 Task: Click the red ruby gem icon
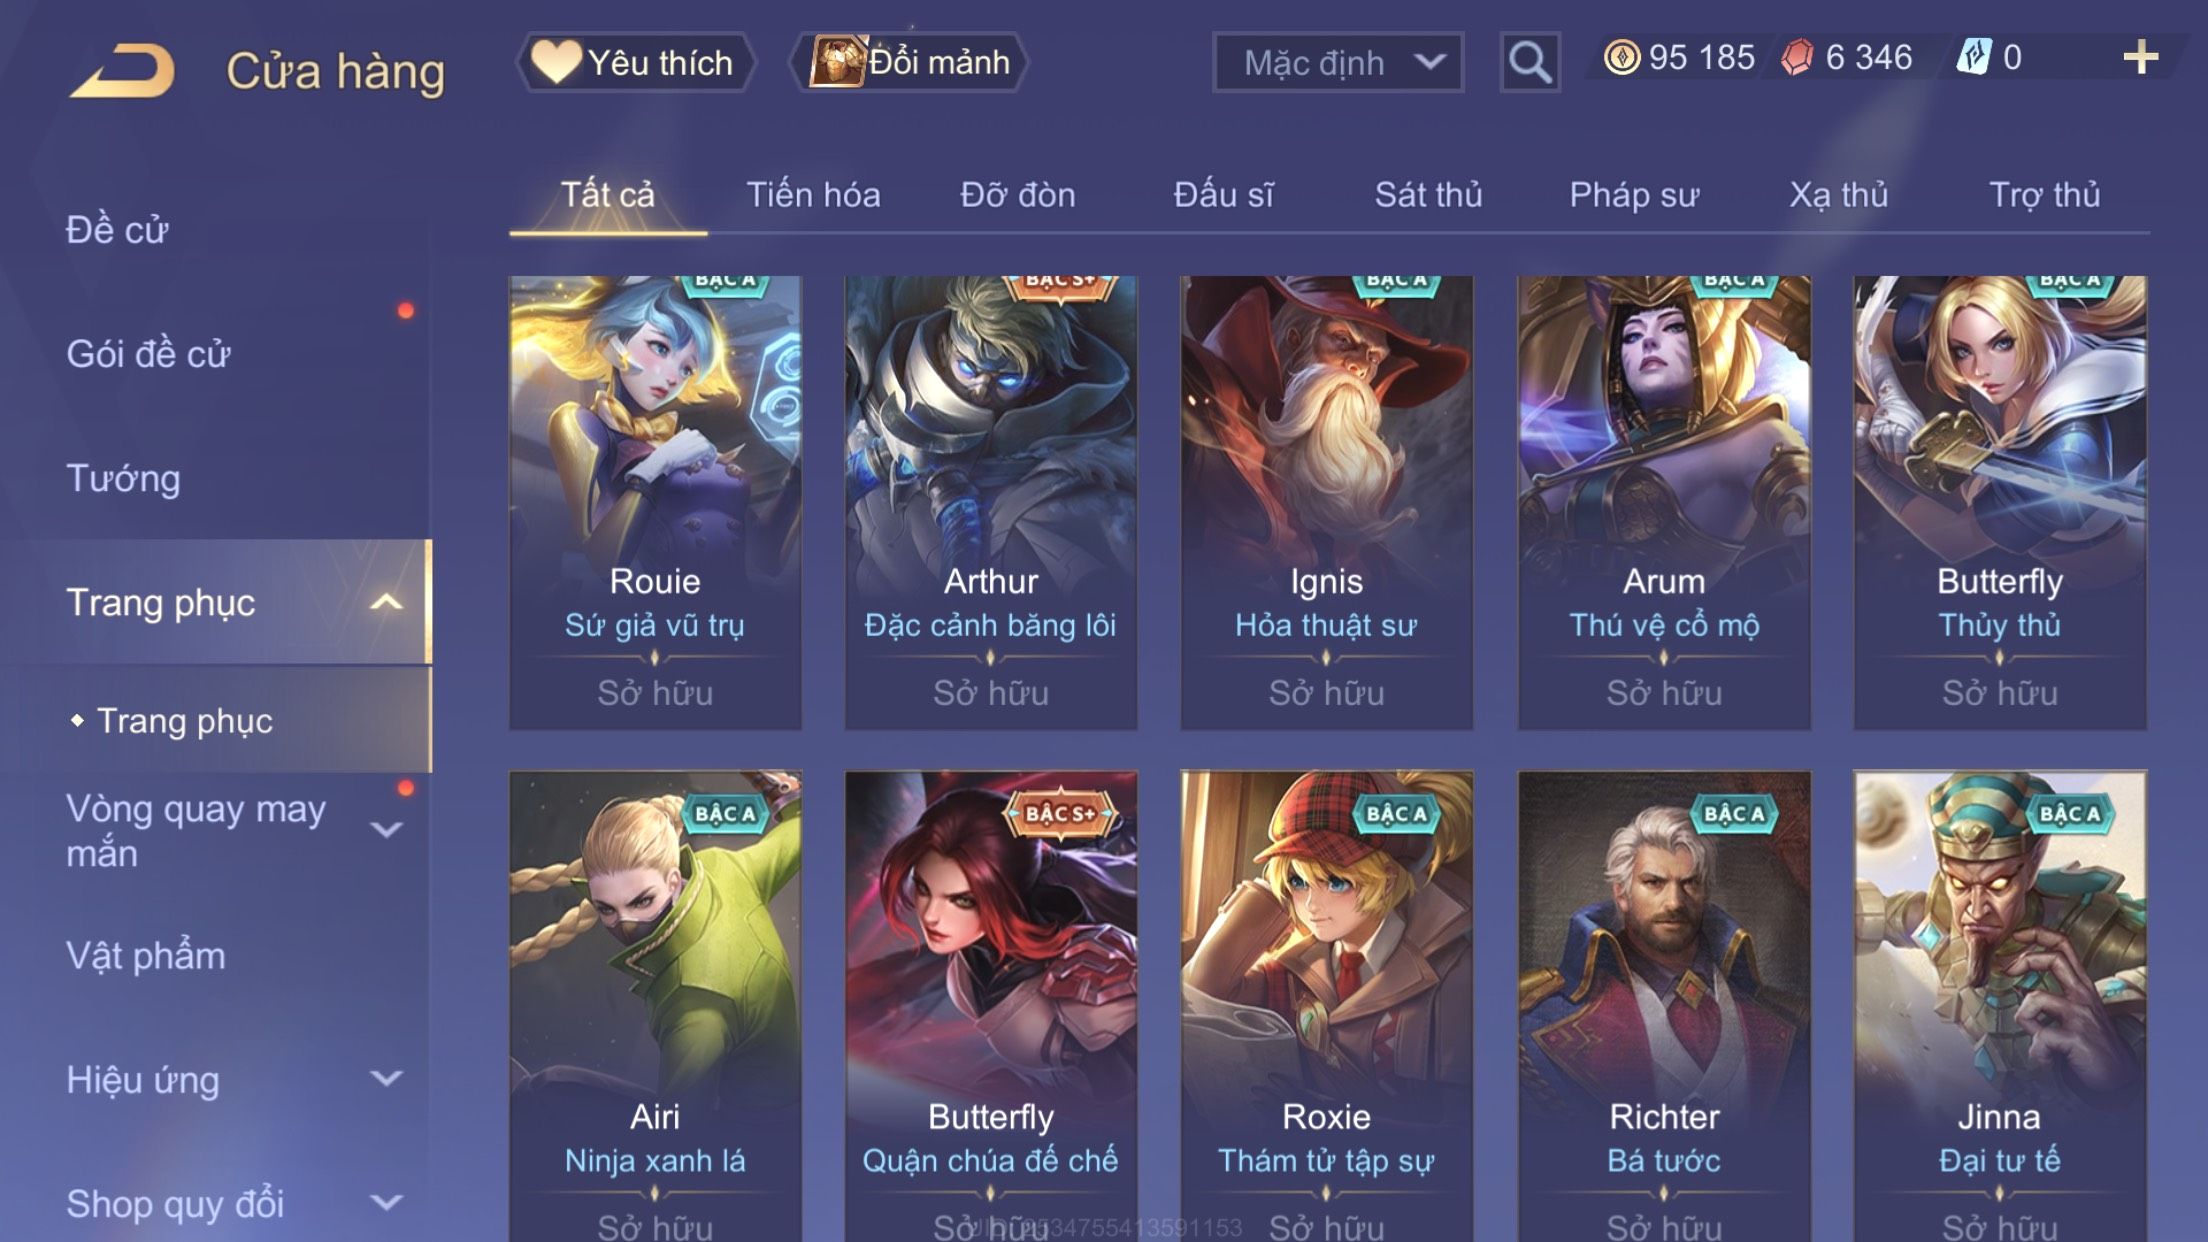tap(1797, 57)
